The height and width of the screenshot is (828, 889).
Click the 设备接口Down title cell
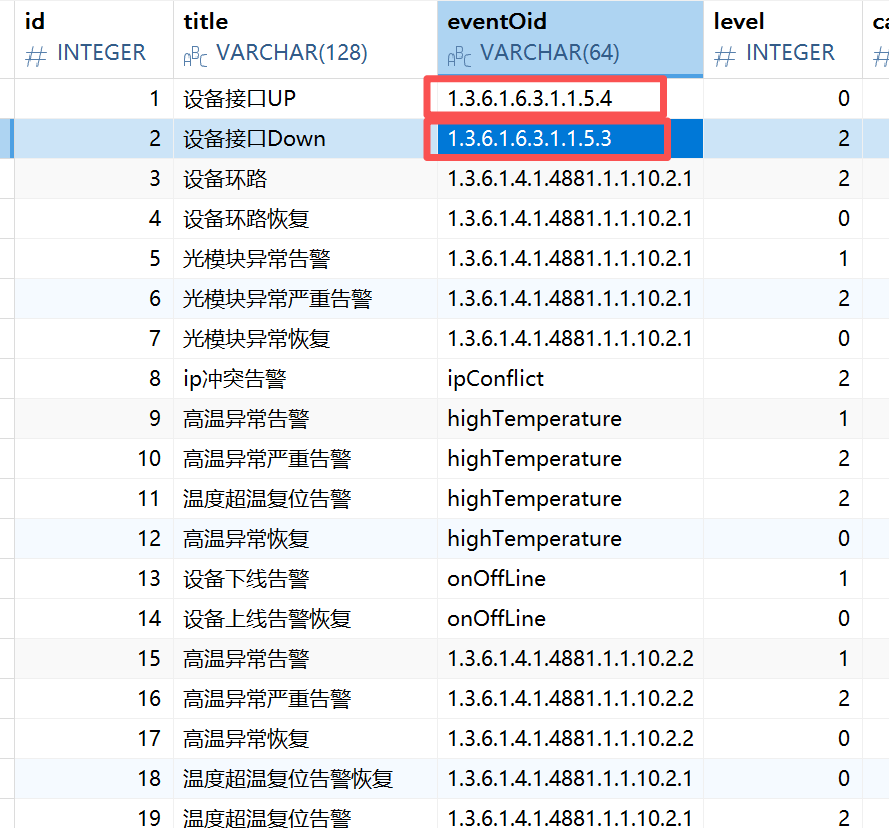click(254, 138)
